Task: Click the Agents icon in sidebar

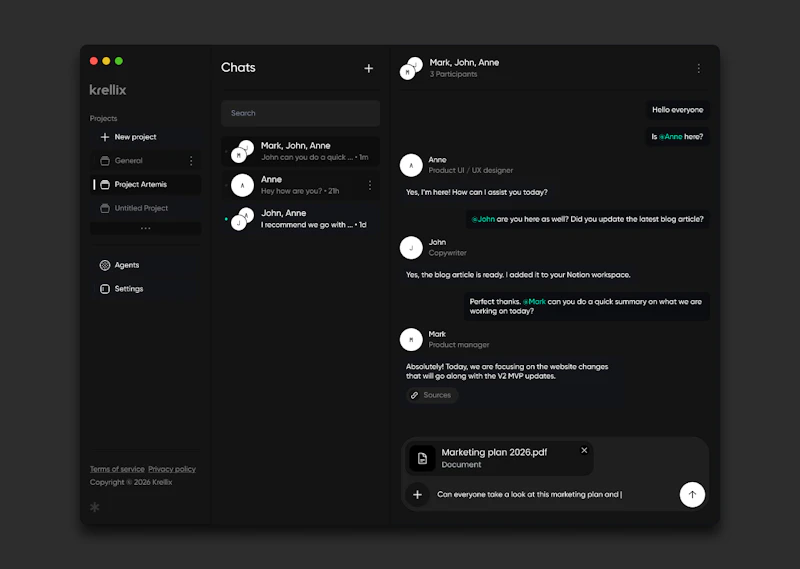Action: pos(105,265)
